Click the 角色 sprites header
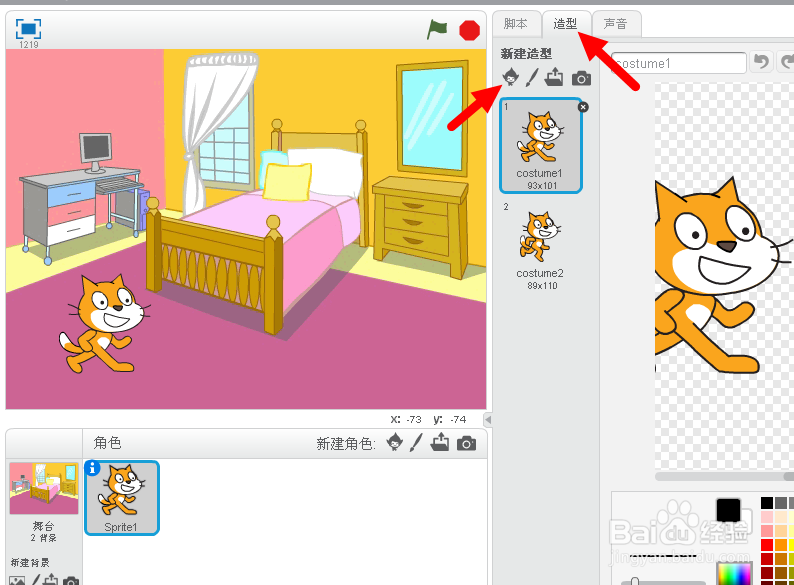 point(107,443)
